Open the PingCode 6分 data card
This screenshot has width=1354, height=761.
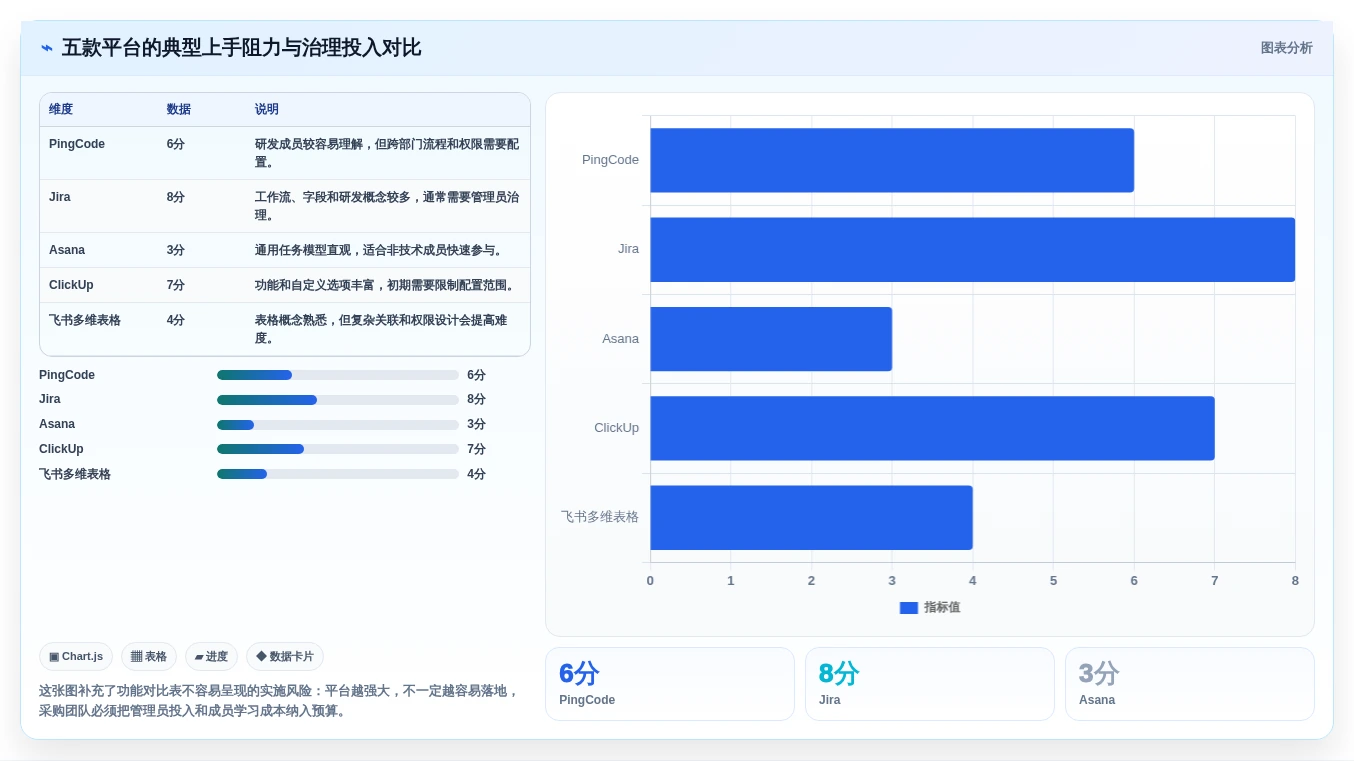pyautogui.click(x=670, y=684)
